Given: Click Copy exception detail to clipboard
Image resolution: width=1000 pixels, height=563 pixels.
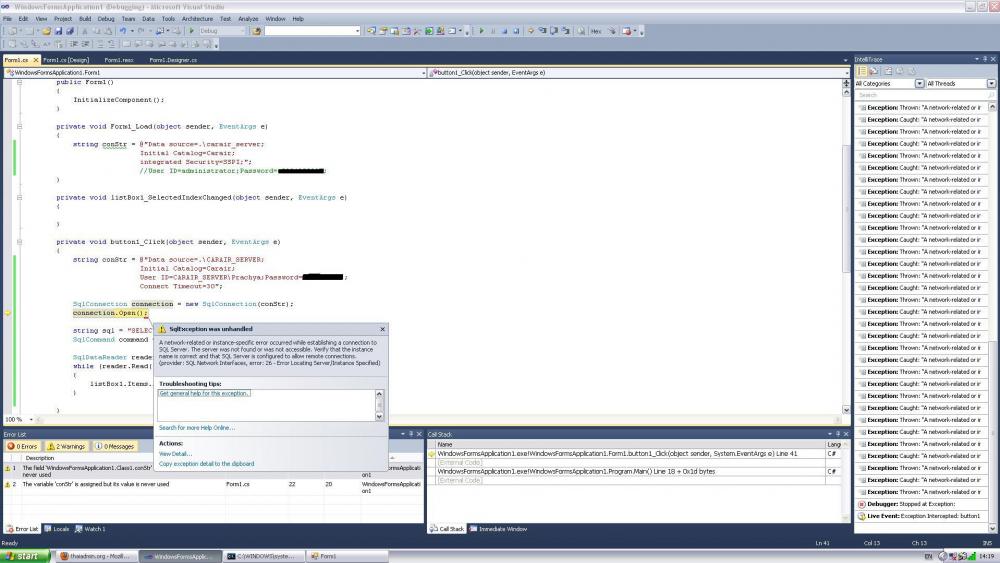Looking at the screenshot, I should [206, 464].
